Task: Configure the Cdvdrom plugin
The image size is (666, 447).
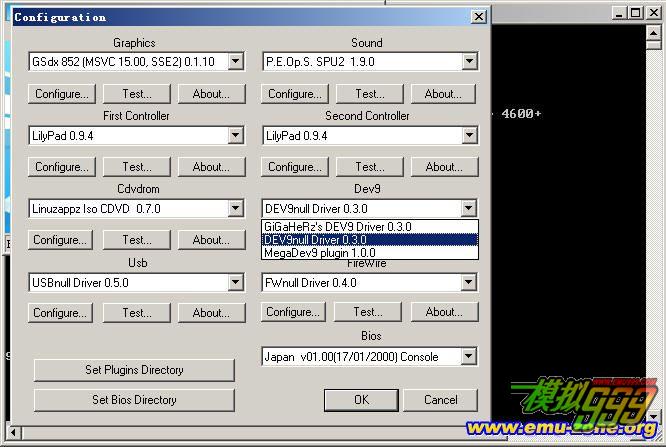Action: click(60, 240)
